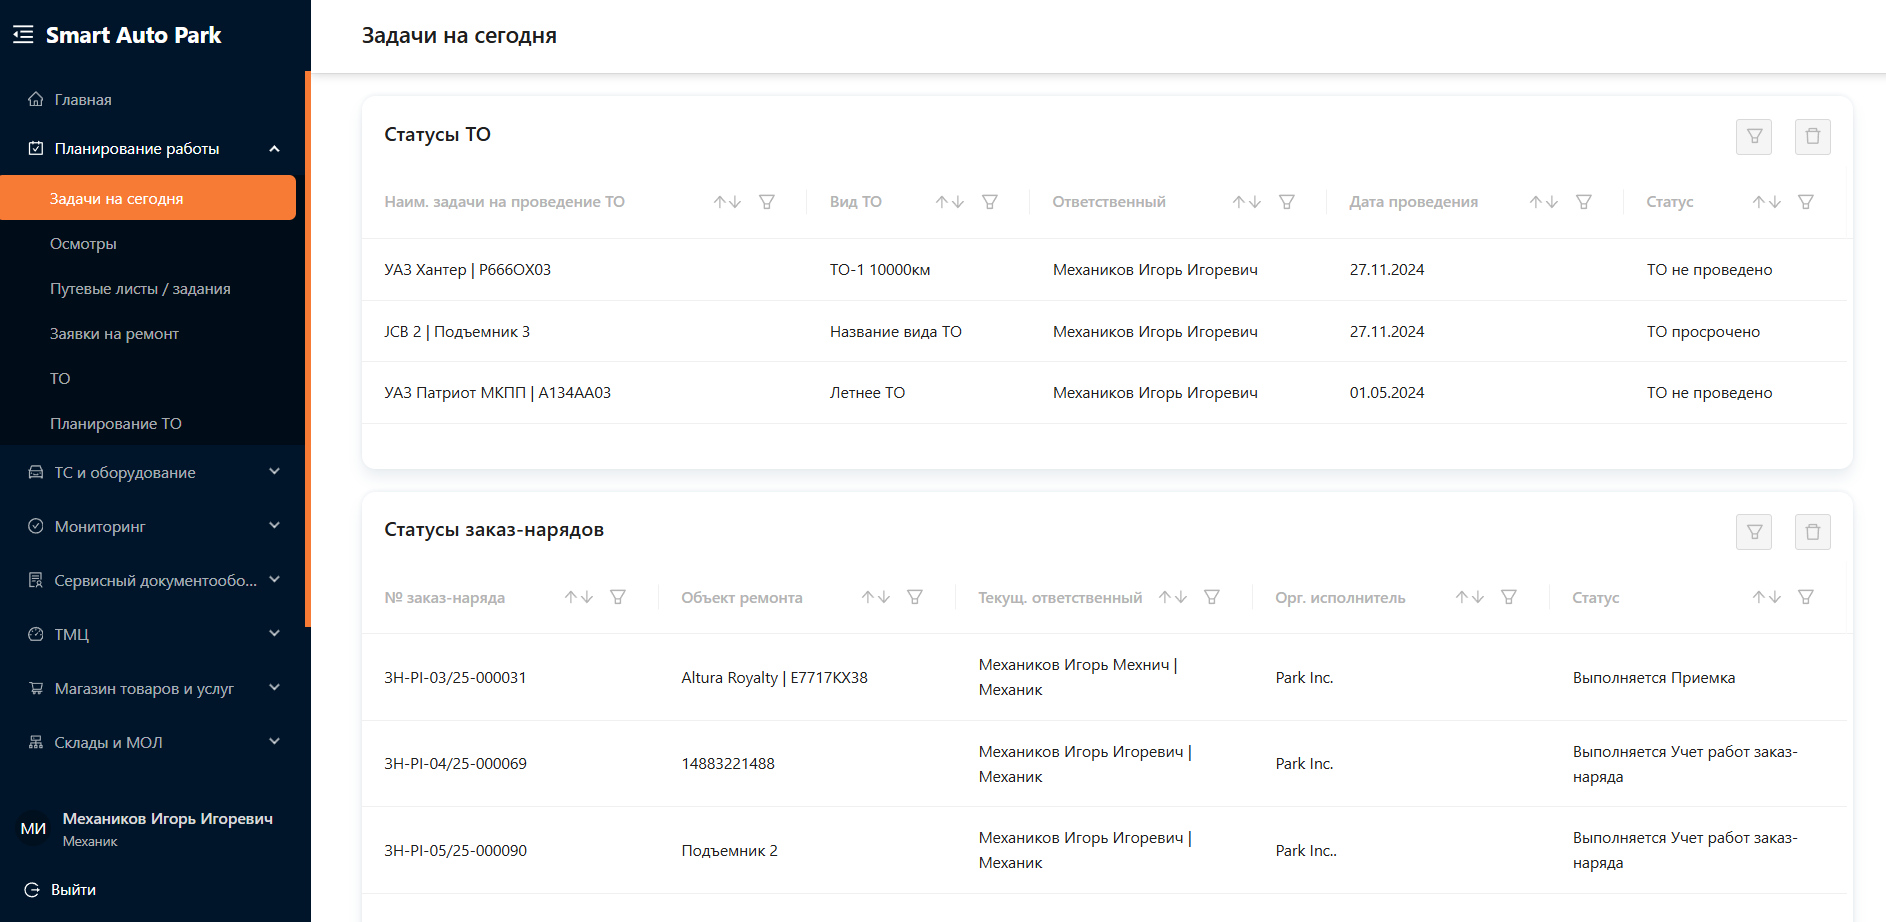This screenshot has height=922, width=1886.
Task: Collapse the Планирование работы menu
Action: [274, 149]
